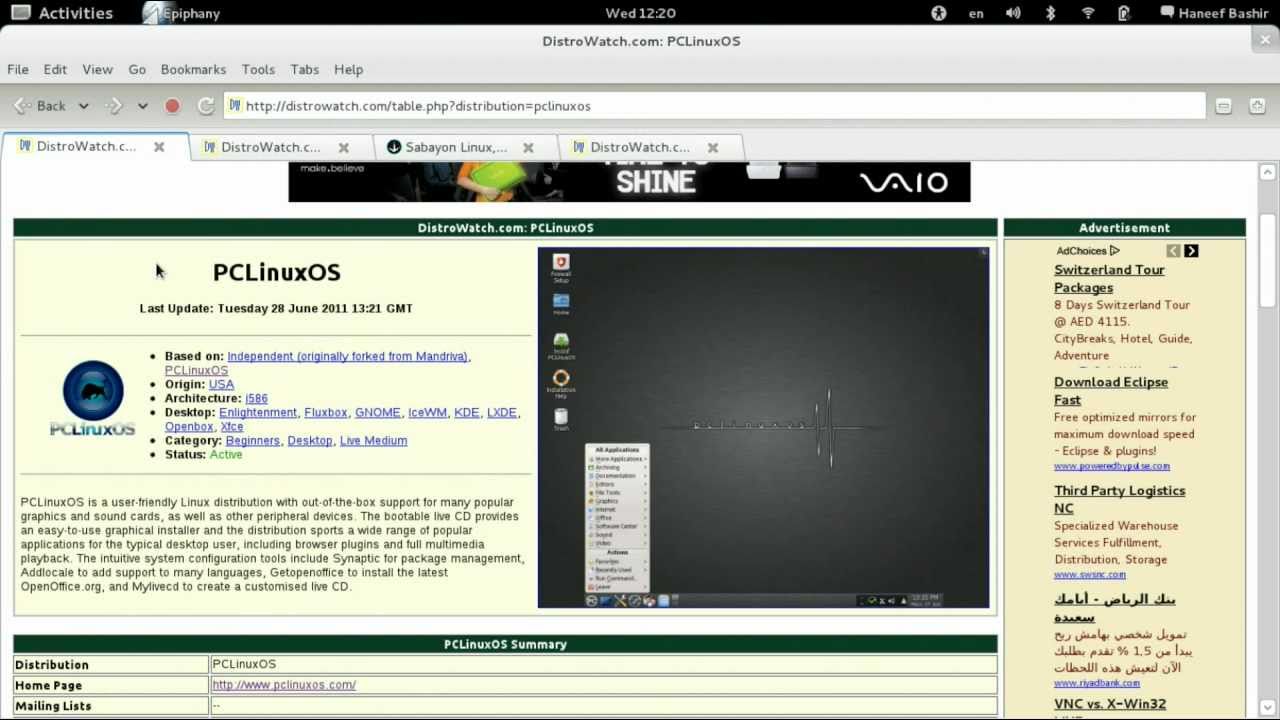Click the AdChoices label

coord(1088,251)
